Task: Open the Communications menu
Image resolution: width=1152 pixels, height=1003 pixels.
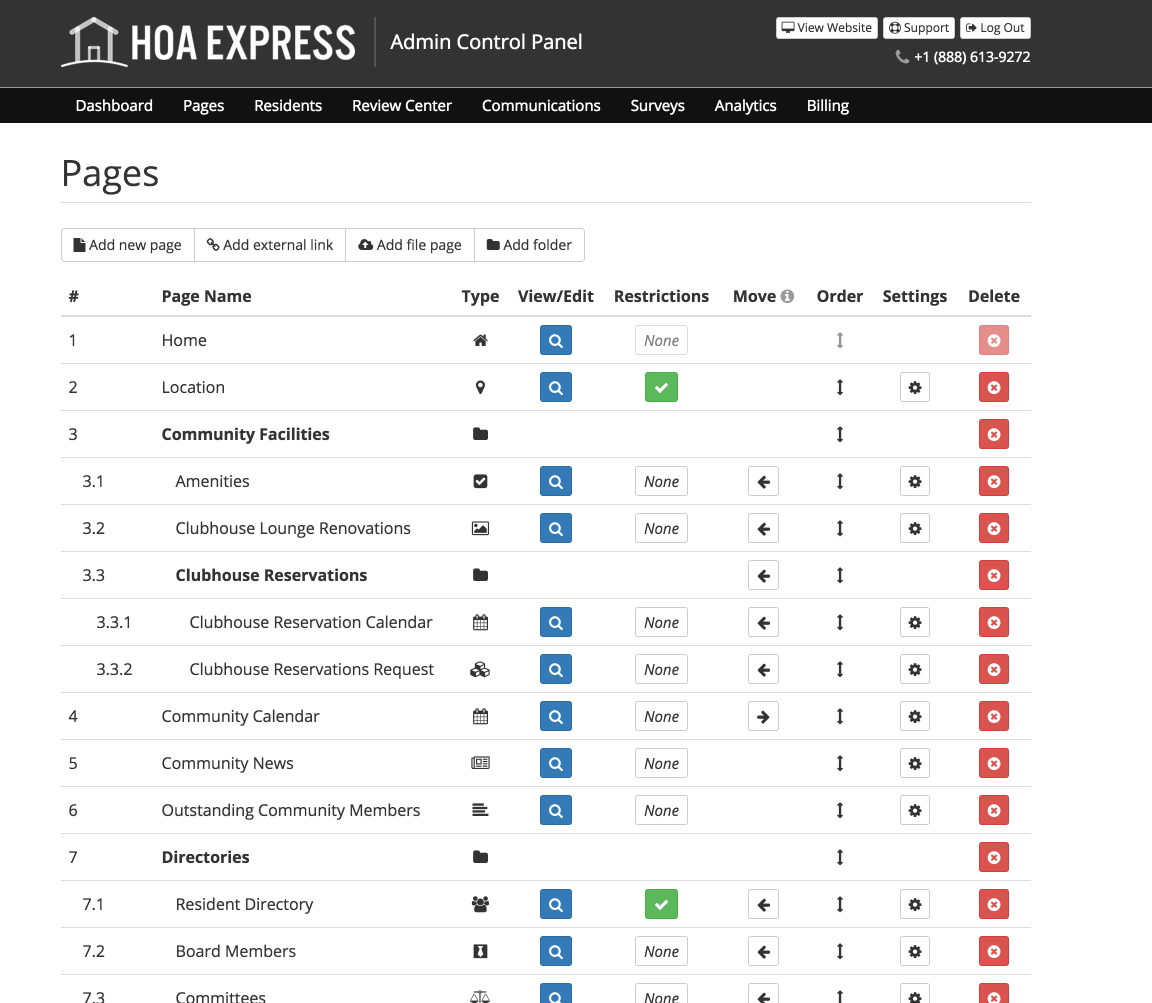Action: 541,106
